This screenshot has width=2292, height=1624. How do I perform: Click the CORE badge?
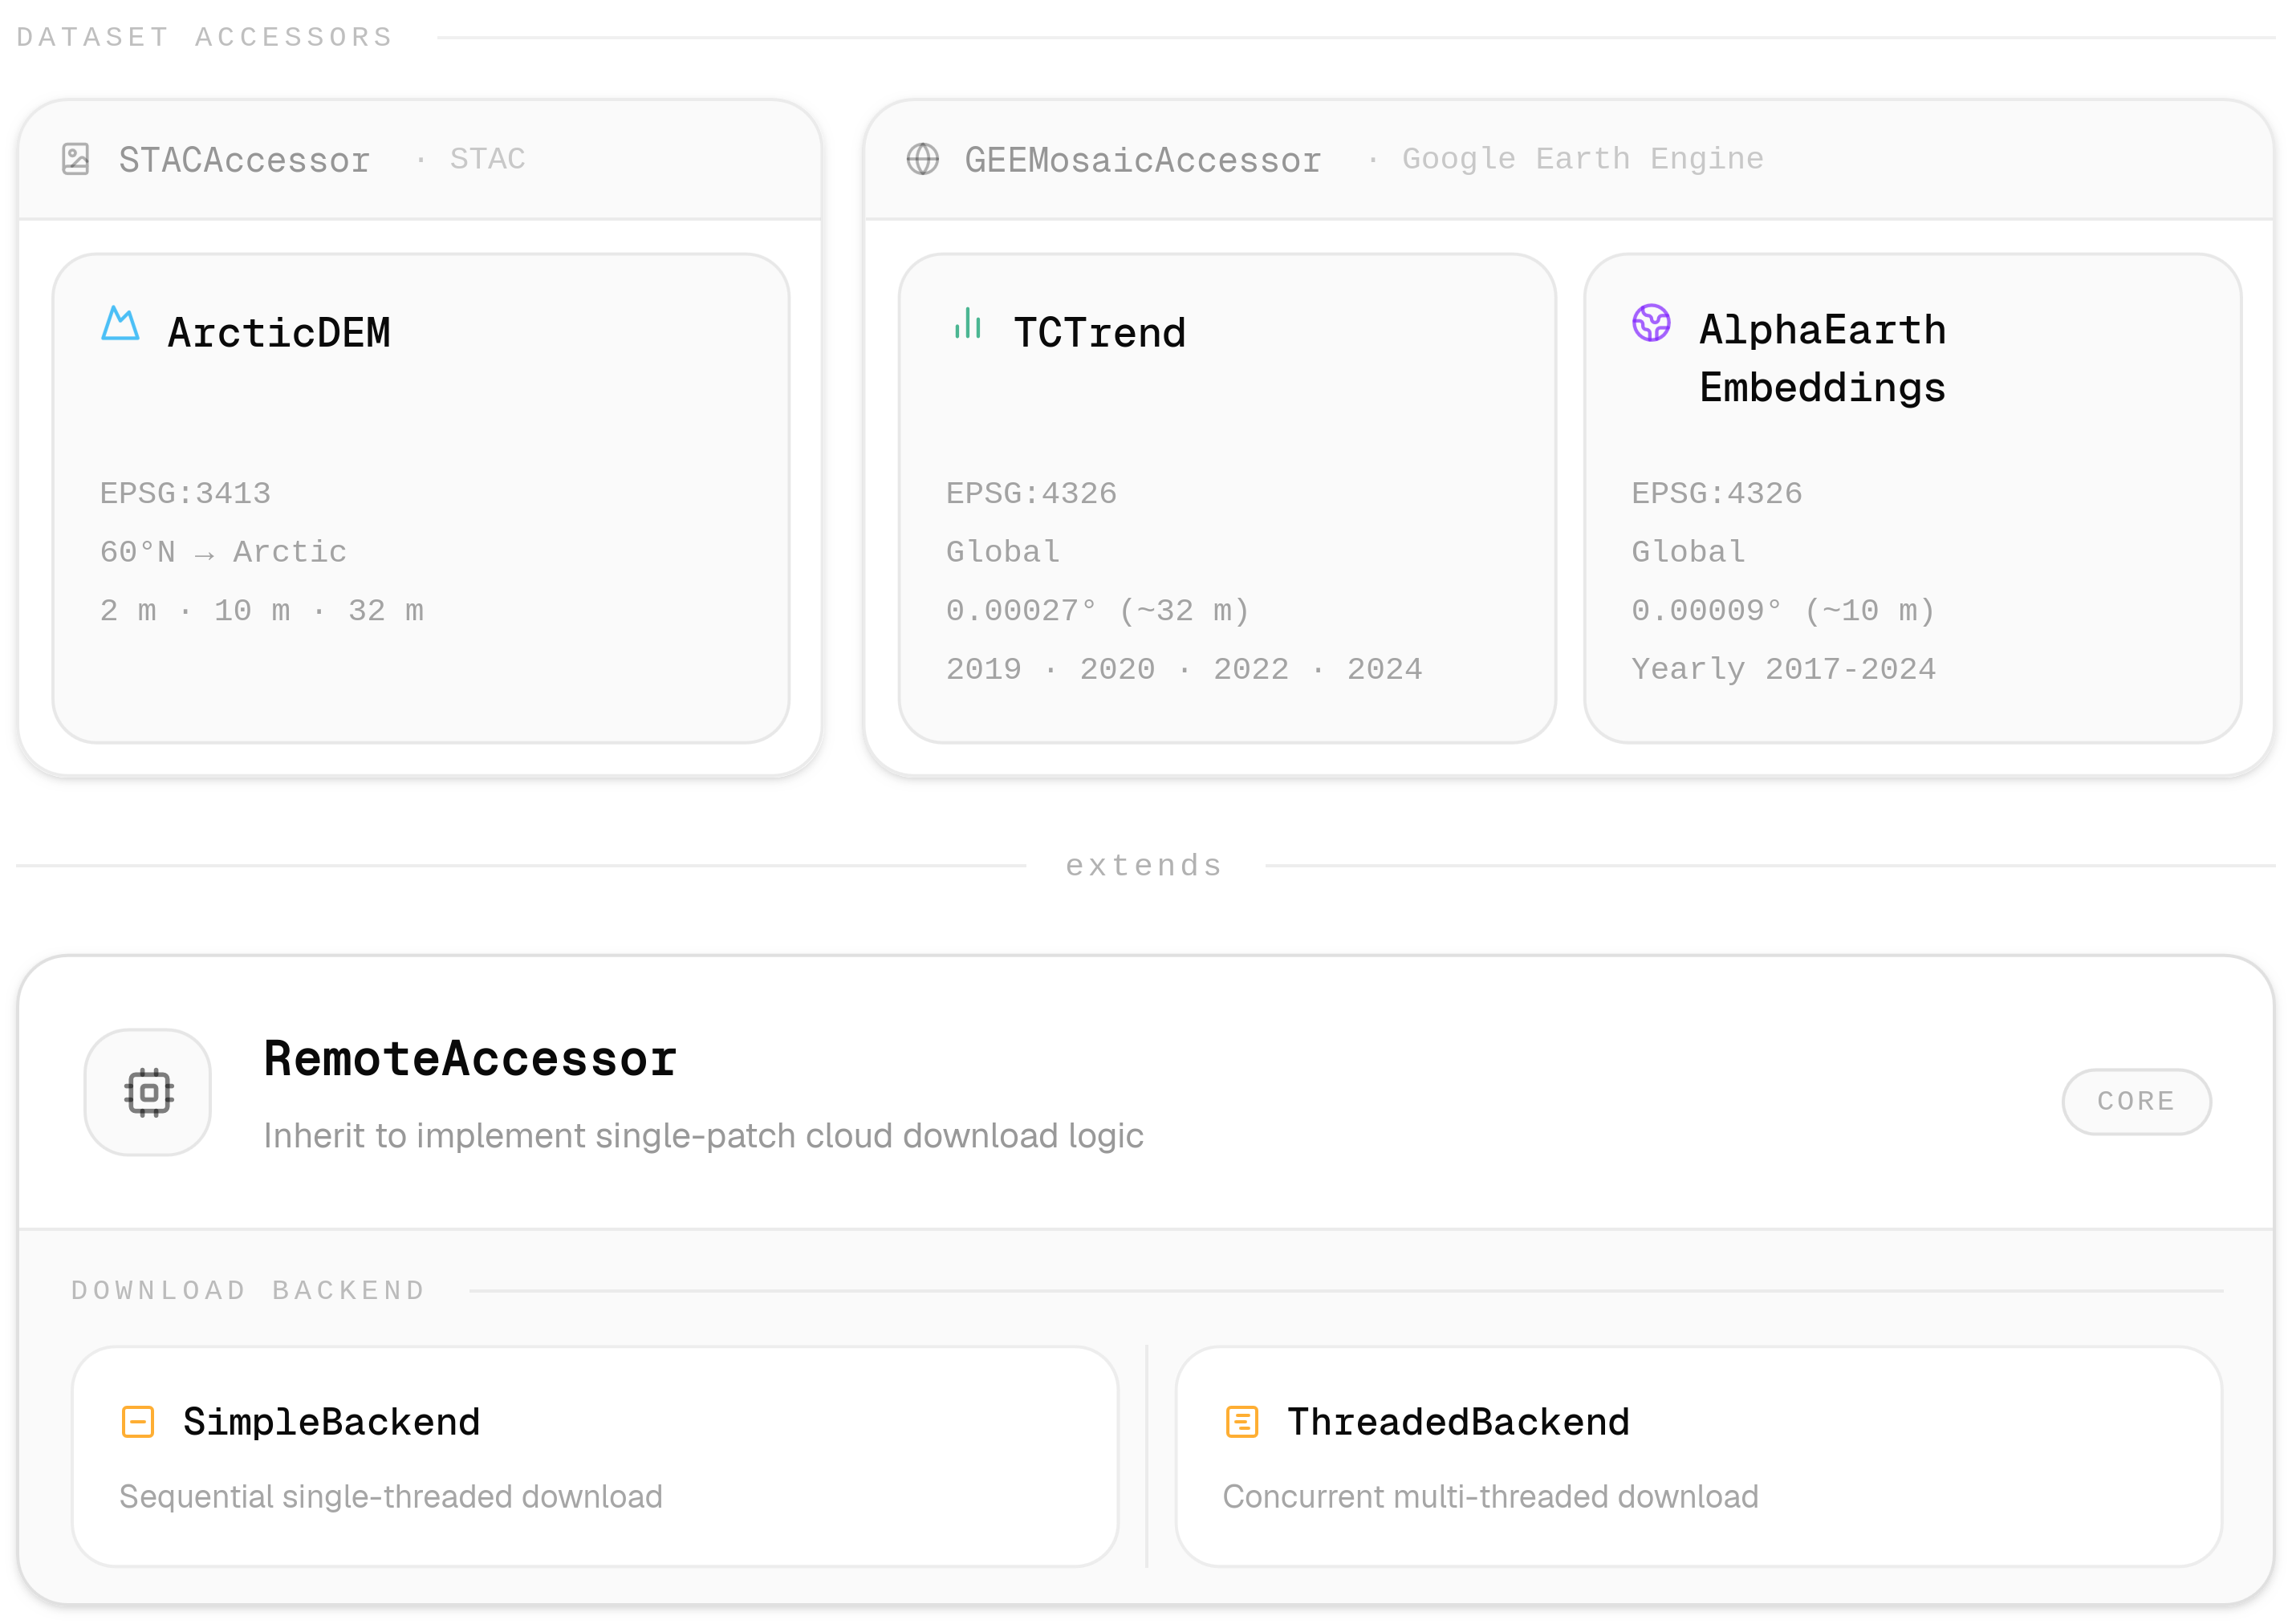tap(2136, 1102)
